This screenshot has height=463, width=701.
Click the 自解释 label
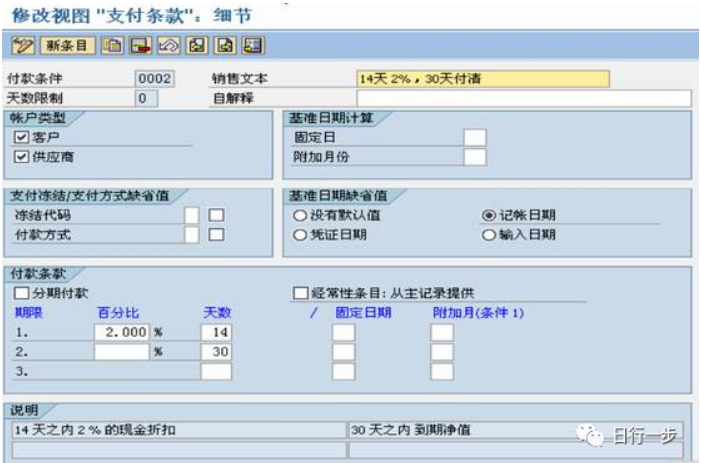coord(233,98)
